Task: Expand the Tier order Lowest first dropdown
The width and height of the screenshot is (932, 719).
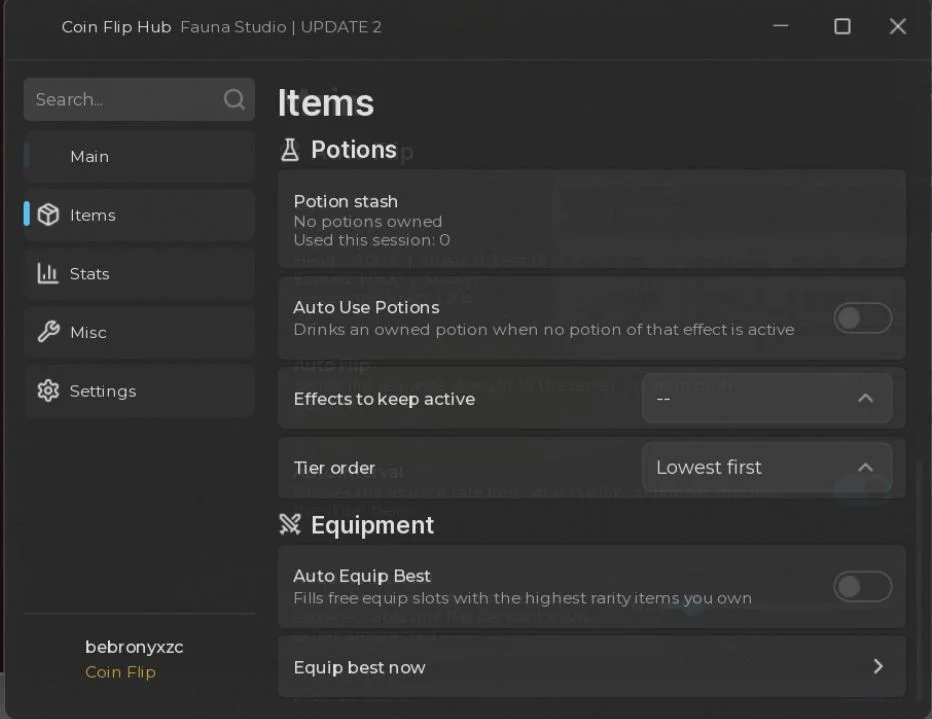Action: tap(767, 467)
